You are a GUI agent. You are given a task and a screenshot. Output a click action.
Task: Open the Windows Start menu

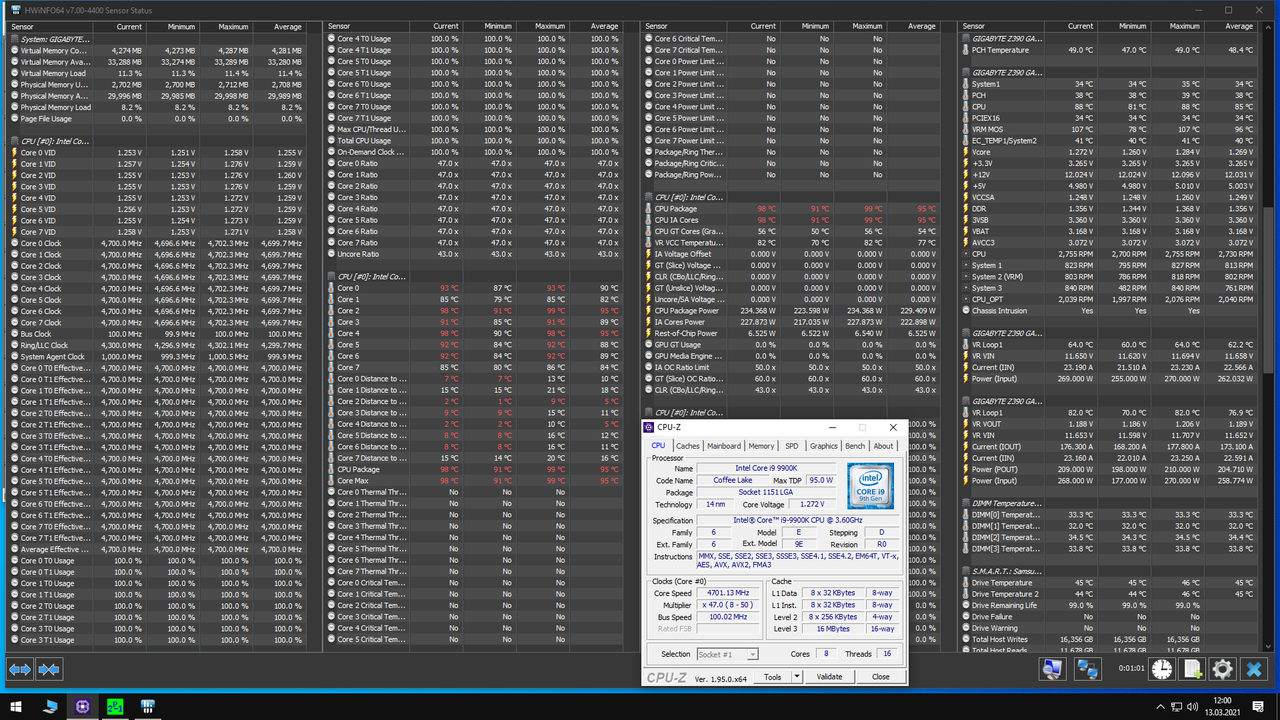click(17, 706)
